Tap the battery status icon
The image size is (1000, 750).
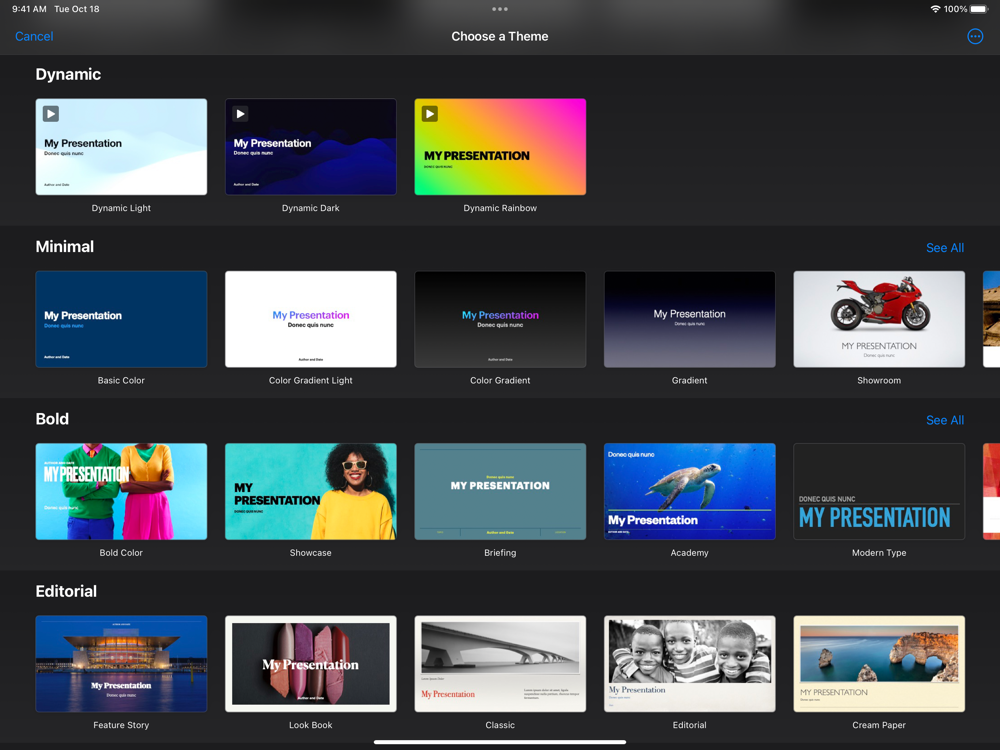click(x=979, y=9)
